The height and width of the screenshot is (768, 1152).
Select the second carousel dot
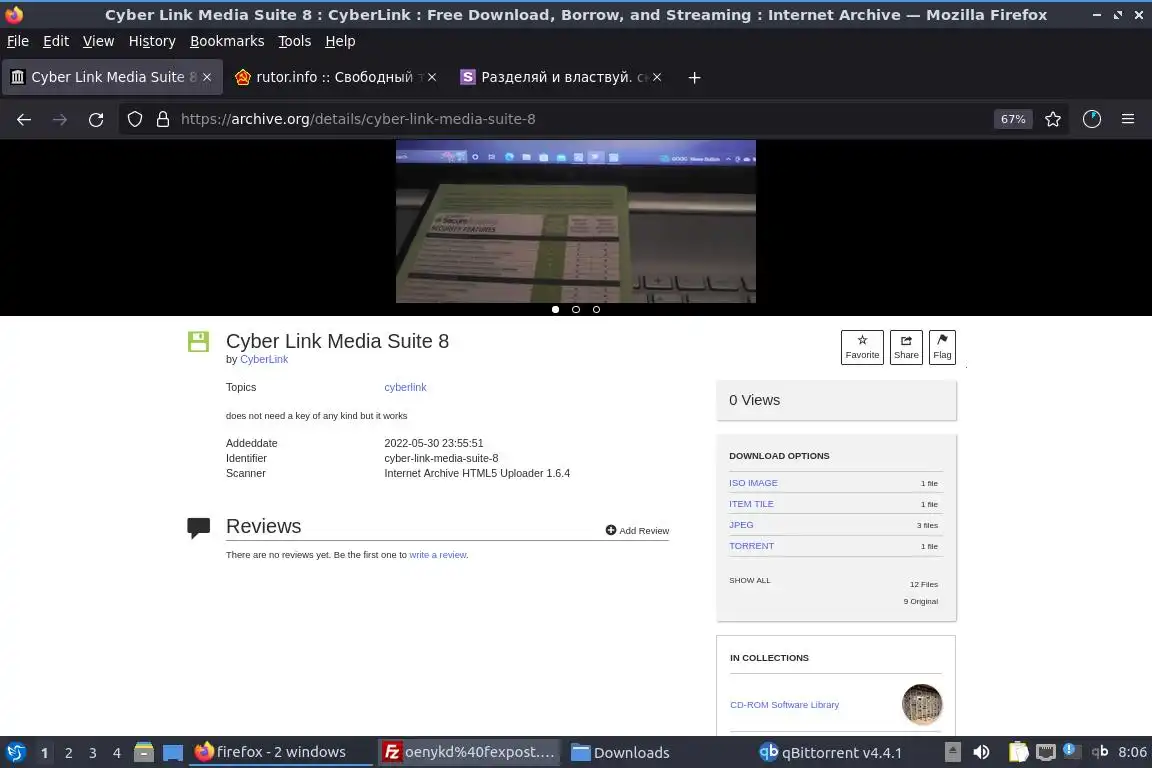pyautogui.click(x=576, y=309)
